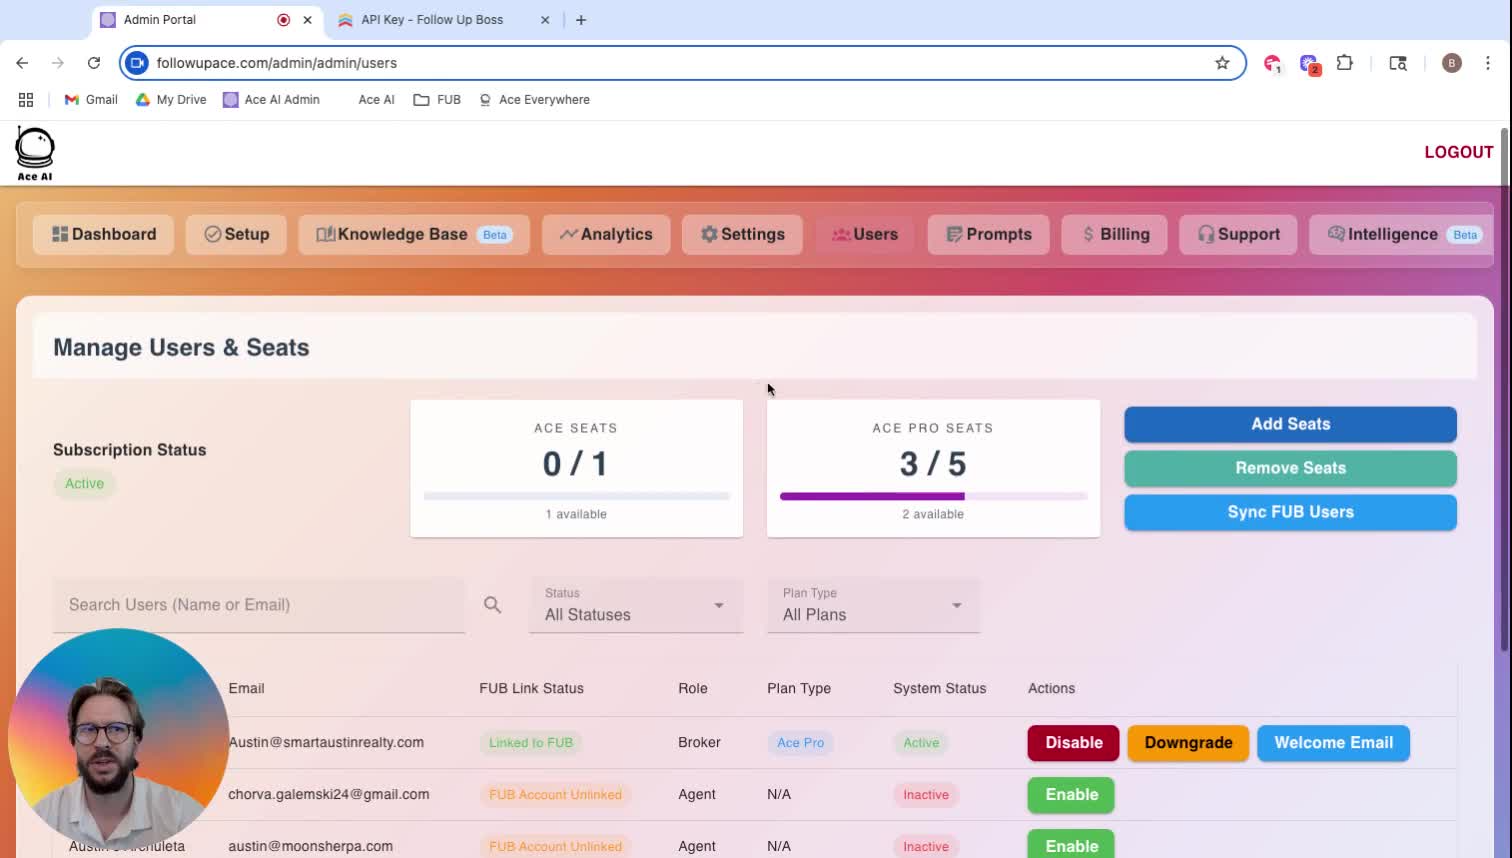Viewport: 1512px width, 858px height.
Task: Open a new browser tab
Action: [581, 20]
